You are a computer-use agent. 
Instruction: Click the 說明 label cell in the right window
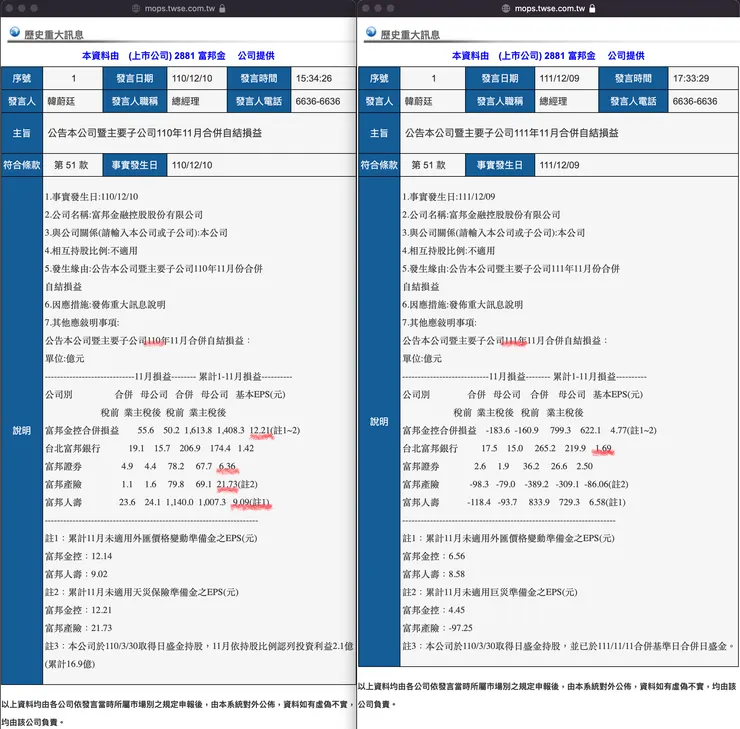pyautogui.click(x=379, y=421)
